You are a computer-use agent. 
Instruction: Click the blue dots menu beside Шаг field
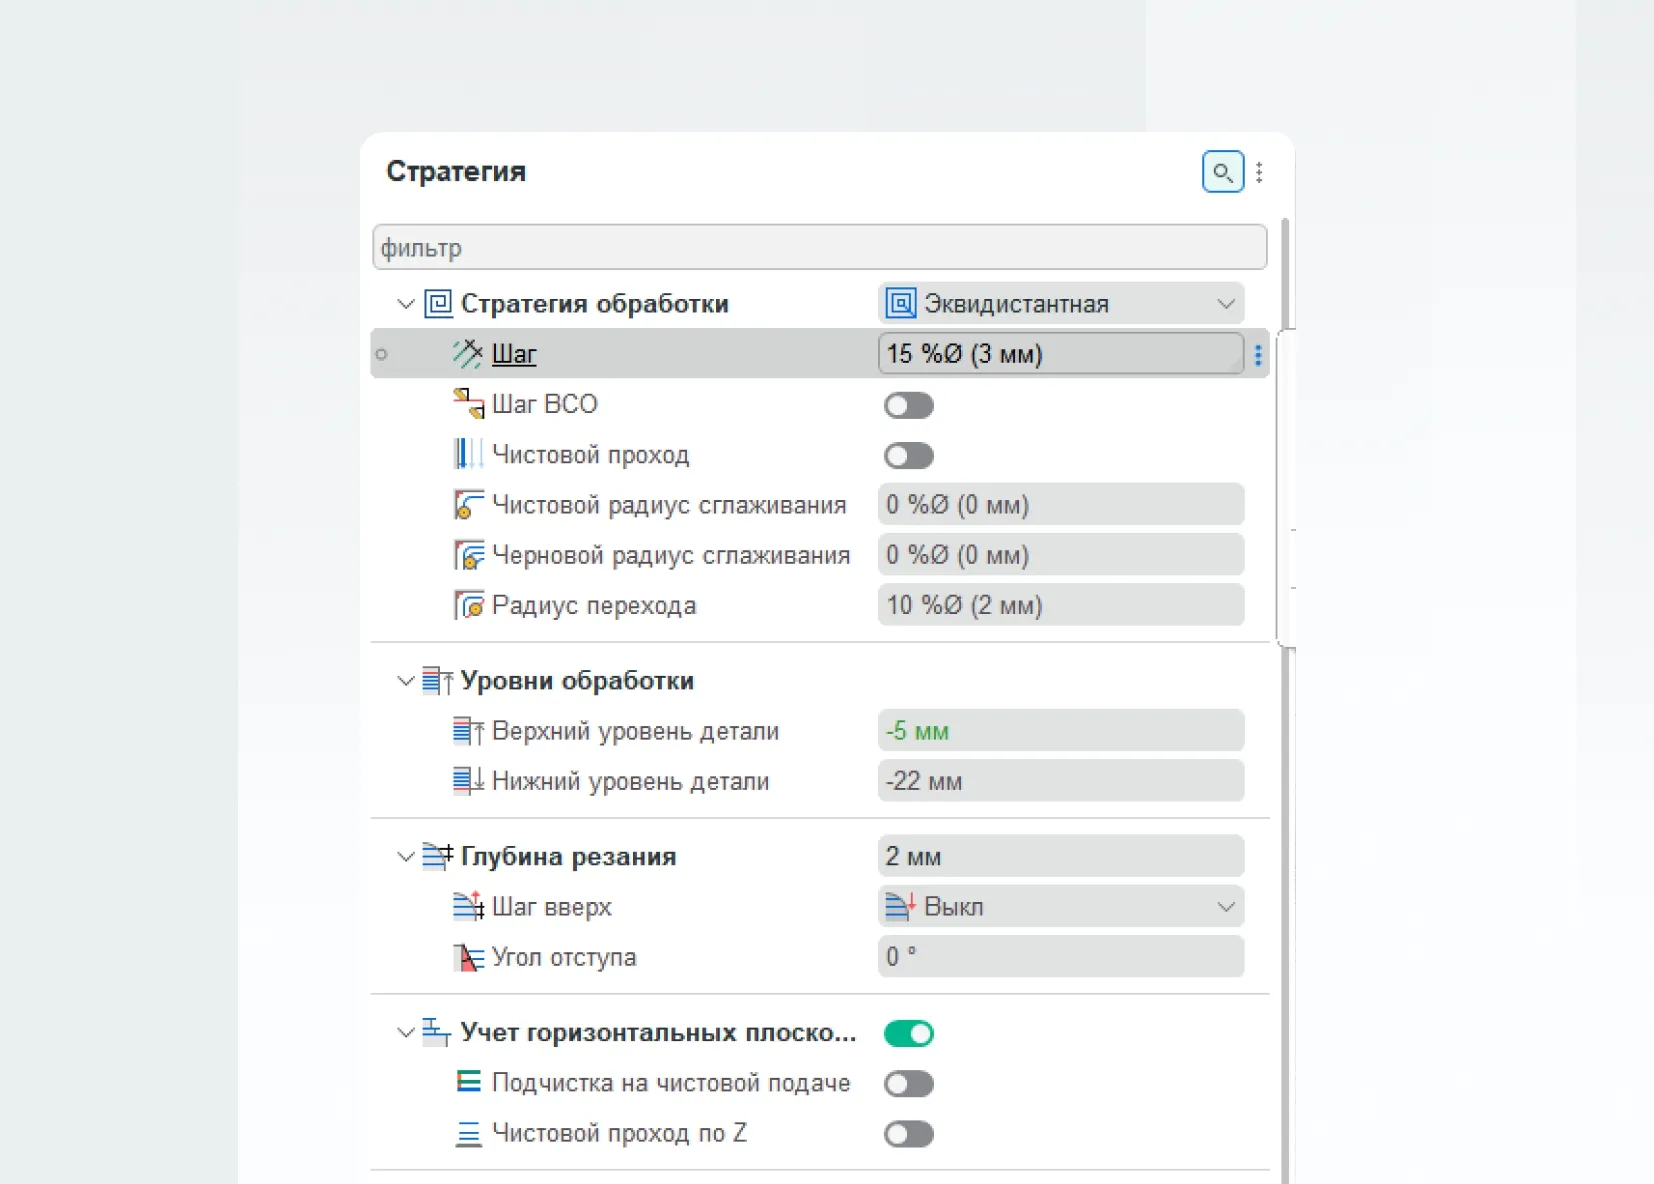point(1258,354)
